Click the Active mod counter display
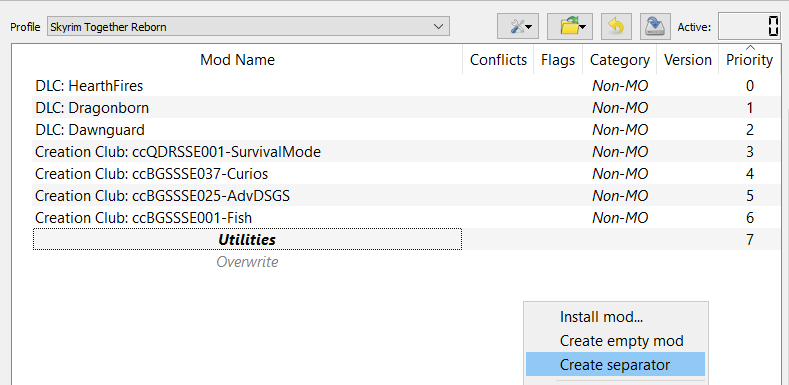This screenshot has height=385, width=789. click(x=750, y=26)
